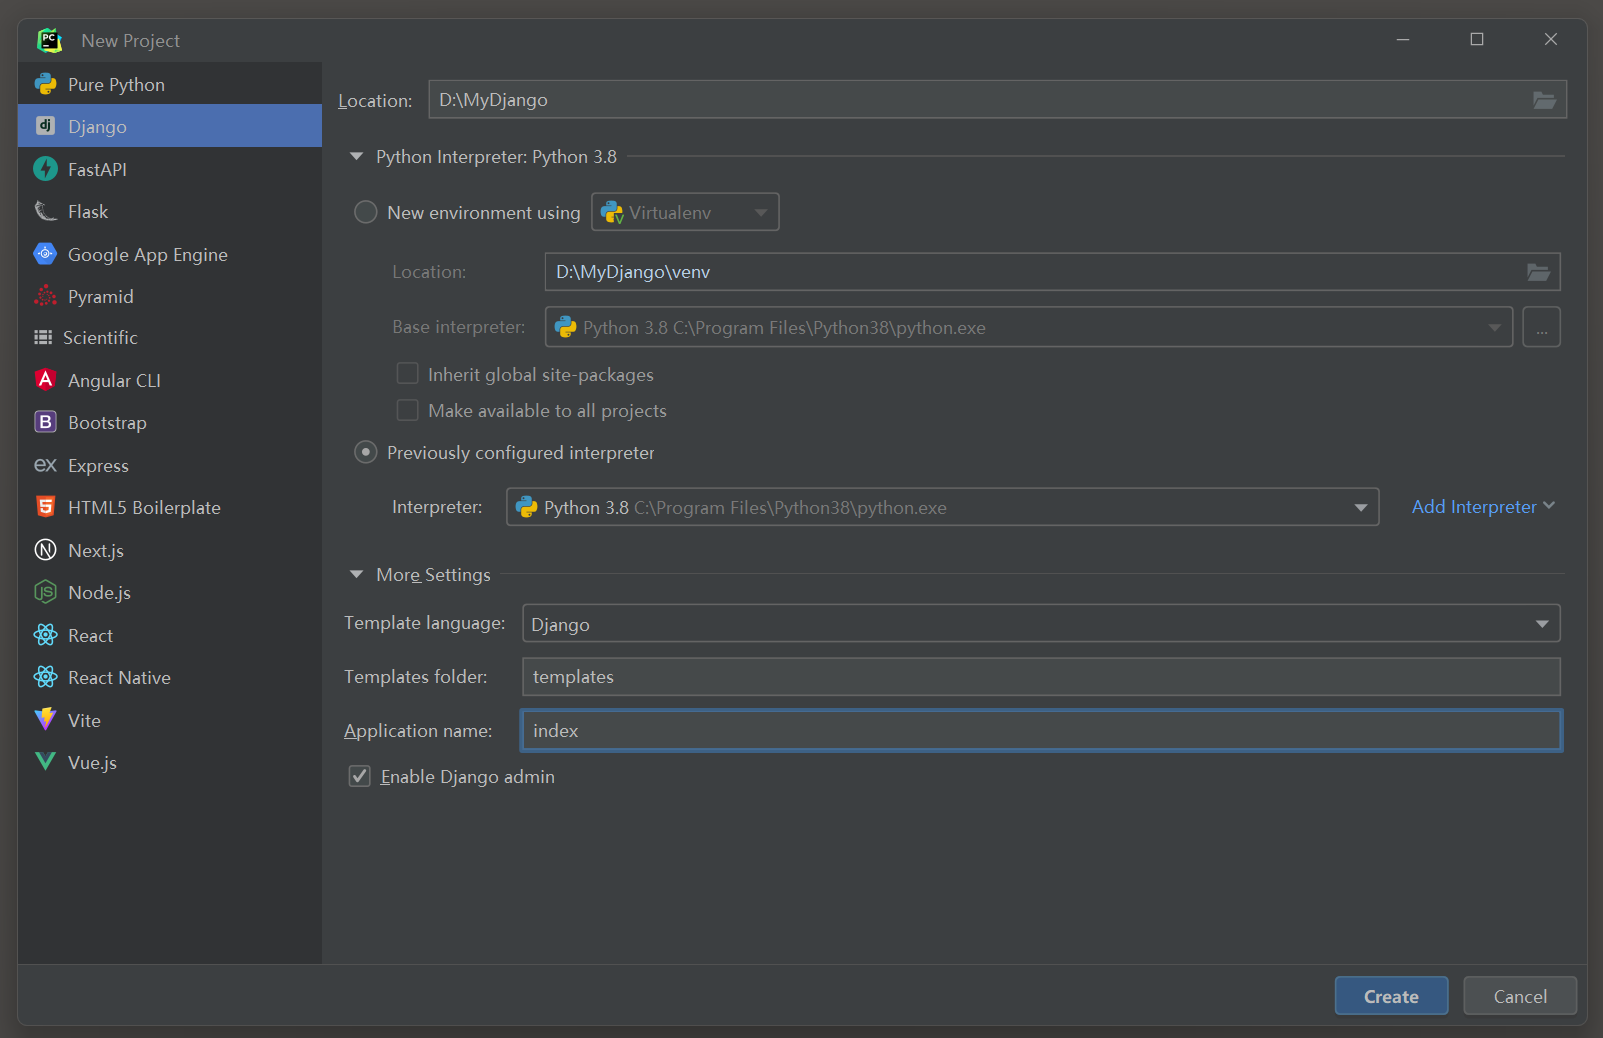The width and height of the screenshot is (1603, 1038).
Task: Toggle Inherit global site-packages checkbox
Action: point(408,374)
